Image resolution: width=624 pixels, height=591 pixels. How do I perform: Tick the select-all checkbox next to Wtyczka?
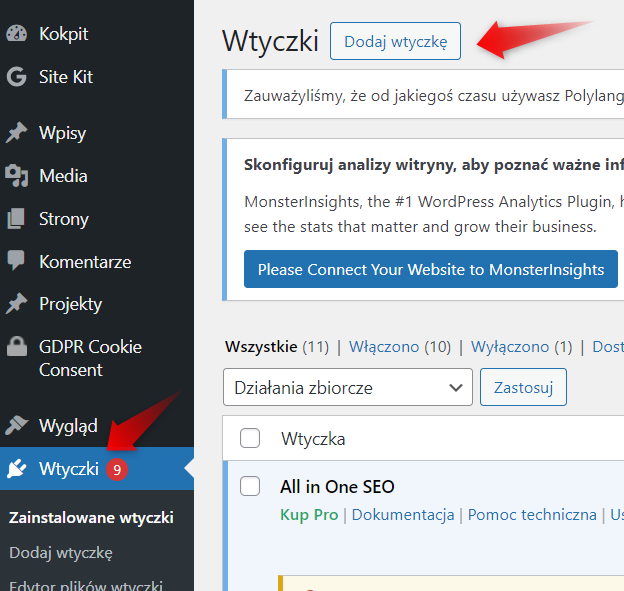point(250,438)
